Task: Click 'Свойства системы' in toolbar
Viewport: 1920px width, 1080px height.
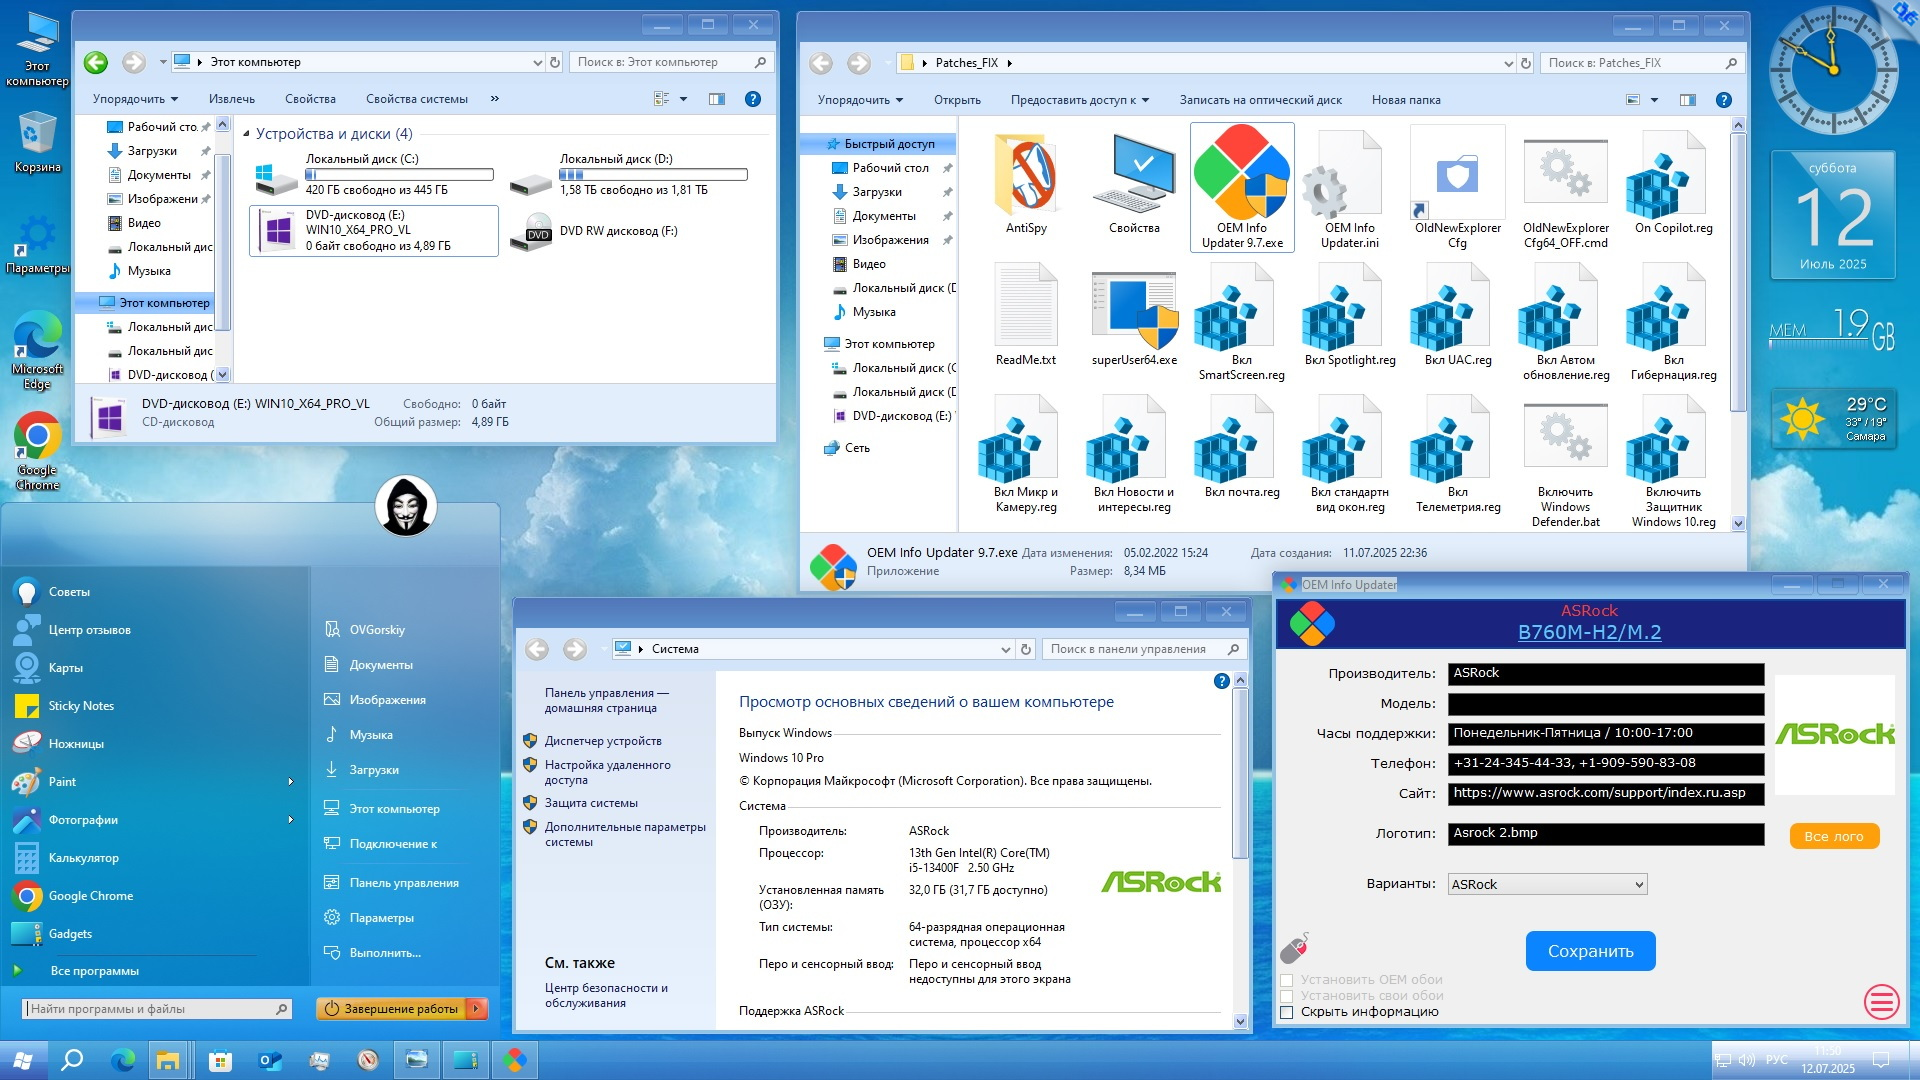Action: coord(416,99)
